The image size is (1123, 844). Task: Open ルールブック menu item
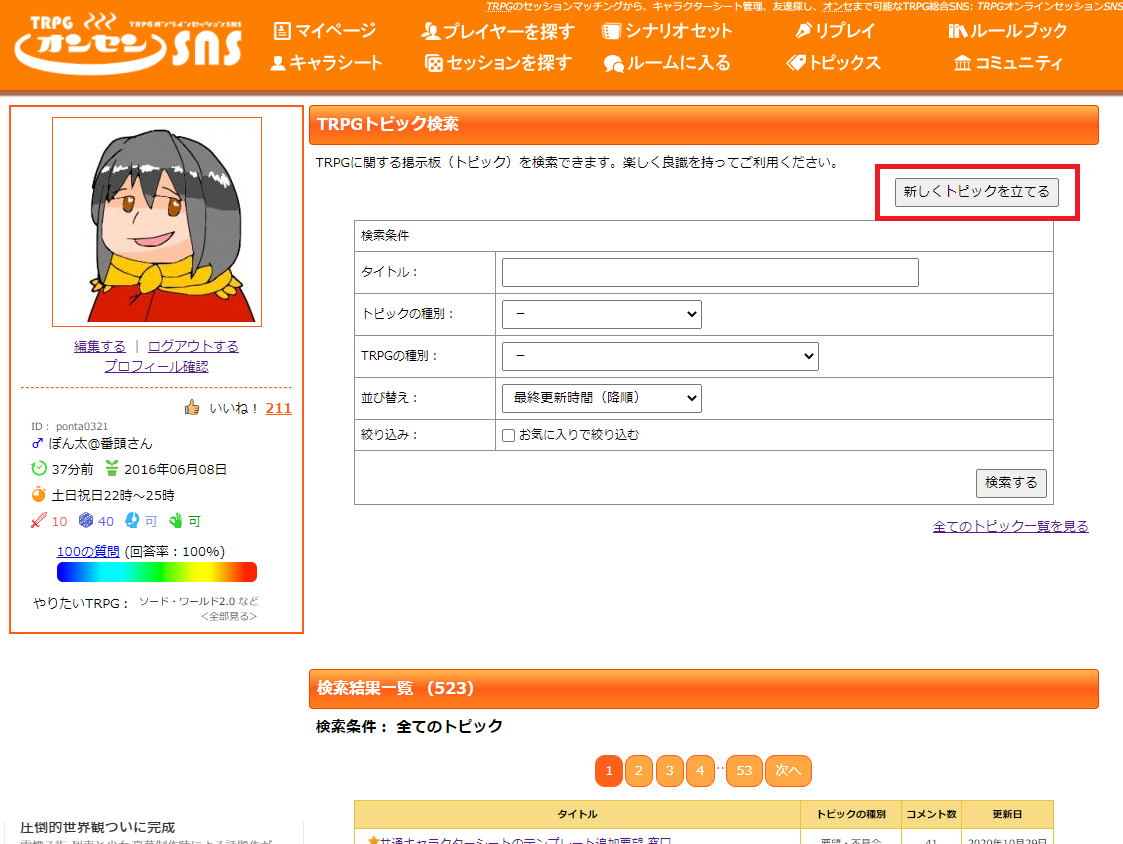[x=1008, y=31]
